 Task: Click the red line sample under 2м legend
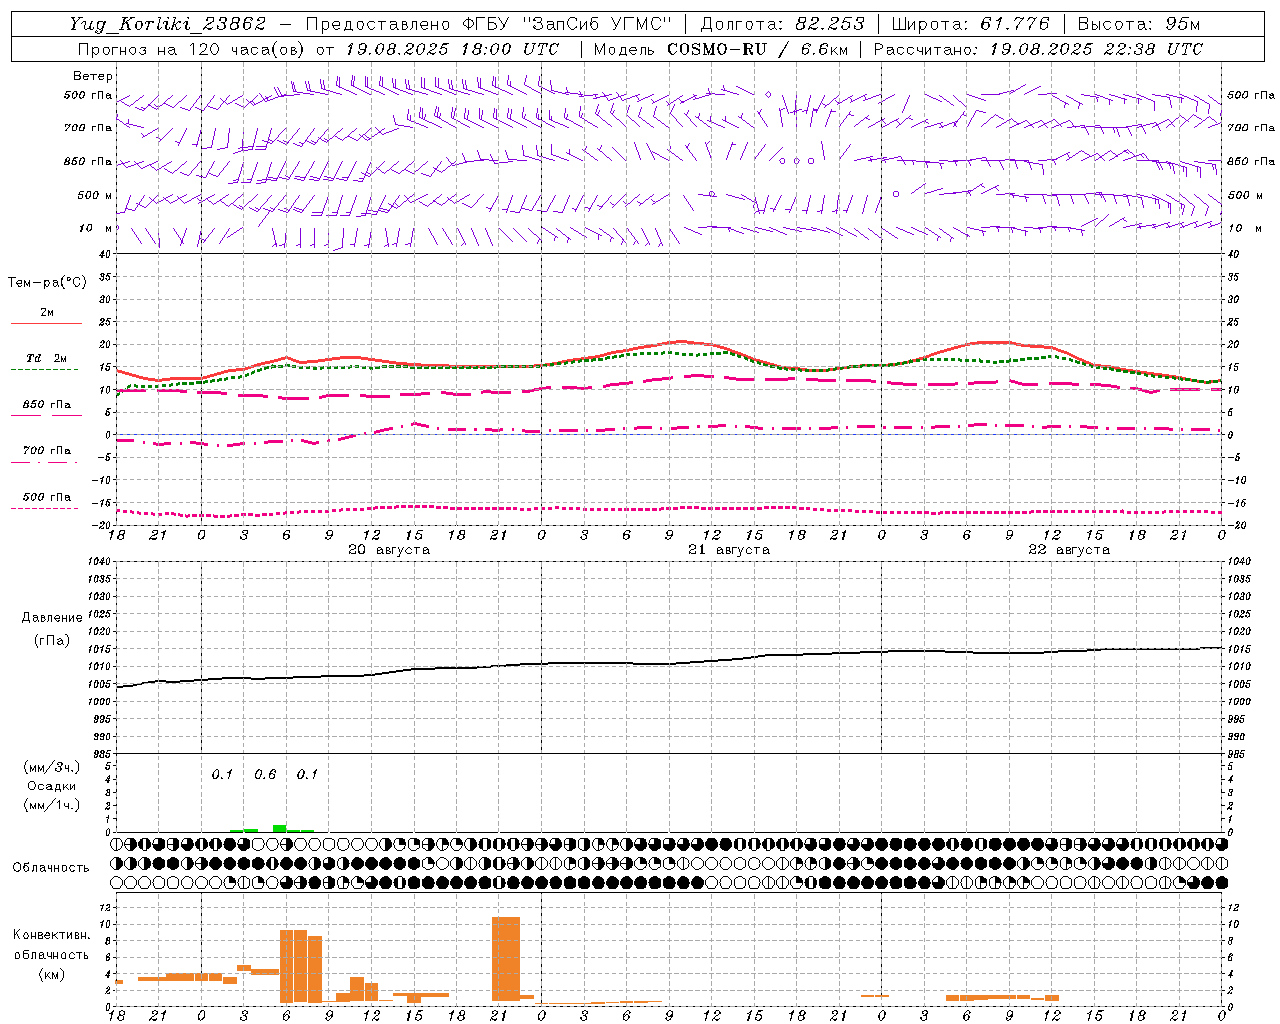[46, 324]
